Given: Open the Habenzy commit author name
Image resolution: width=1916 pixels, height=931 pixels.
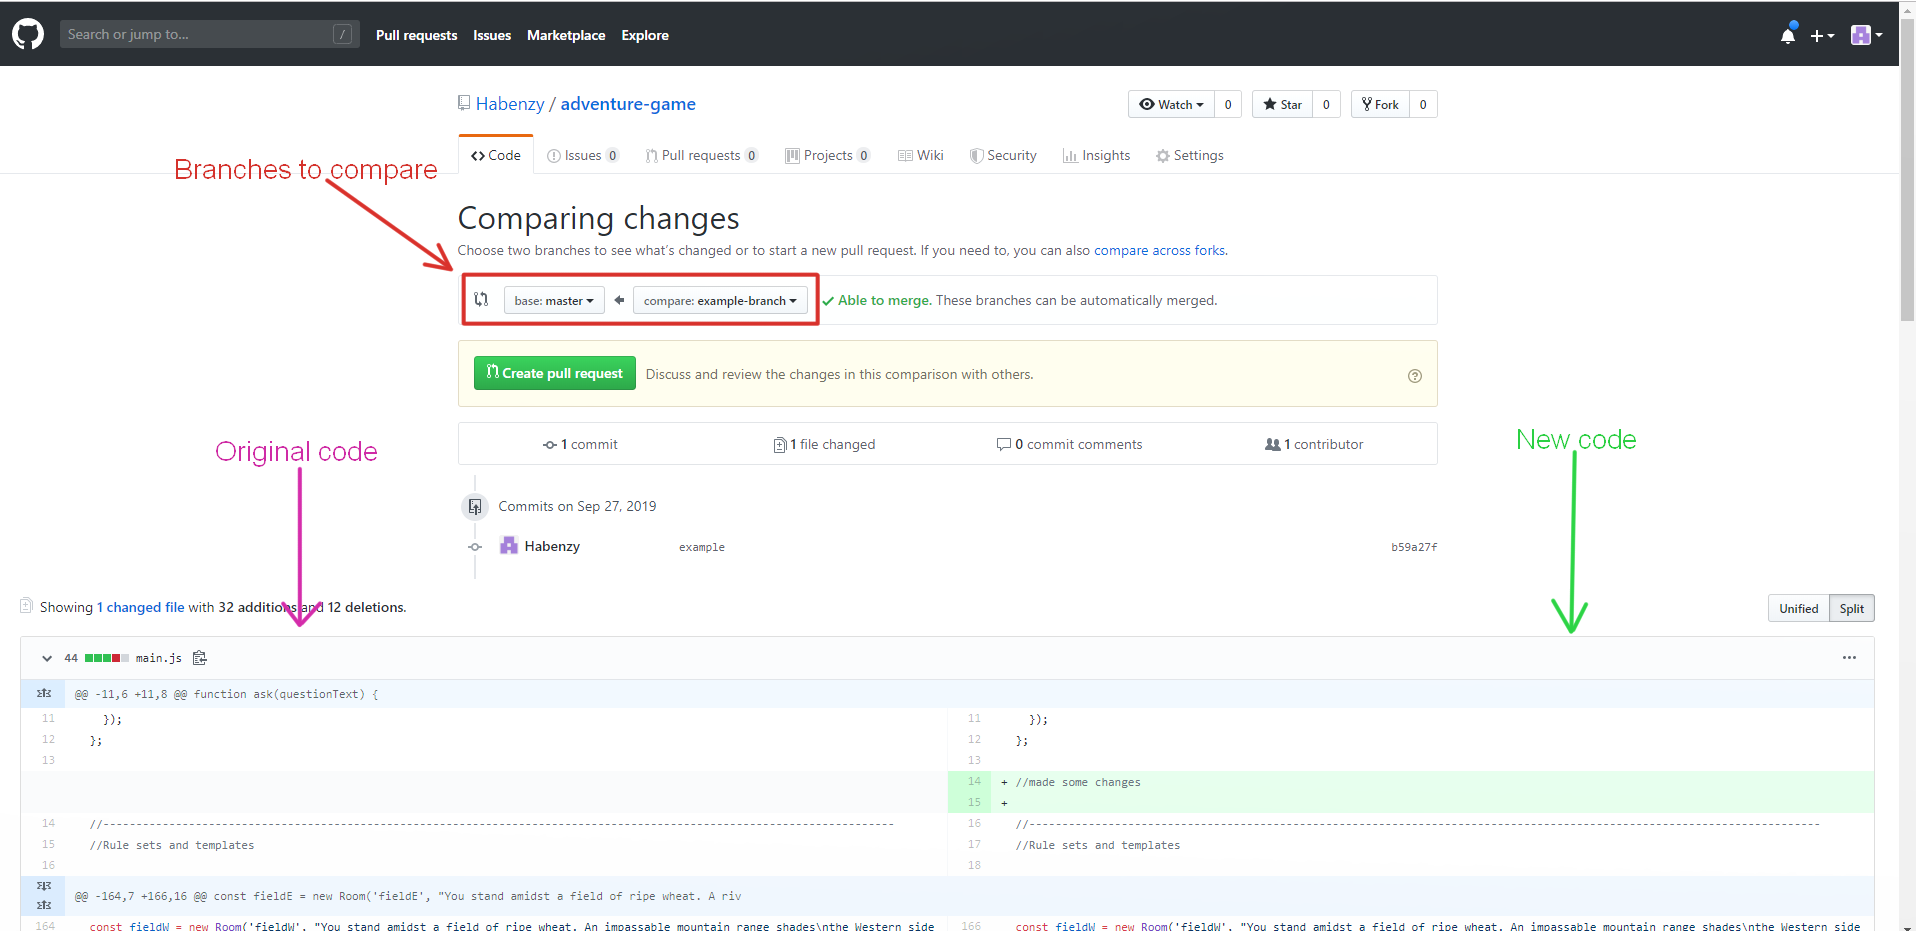Looking at the screenshot, I should click(552, 546).
